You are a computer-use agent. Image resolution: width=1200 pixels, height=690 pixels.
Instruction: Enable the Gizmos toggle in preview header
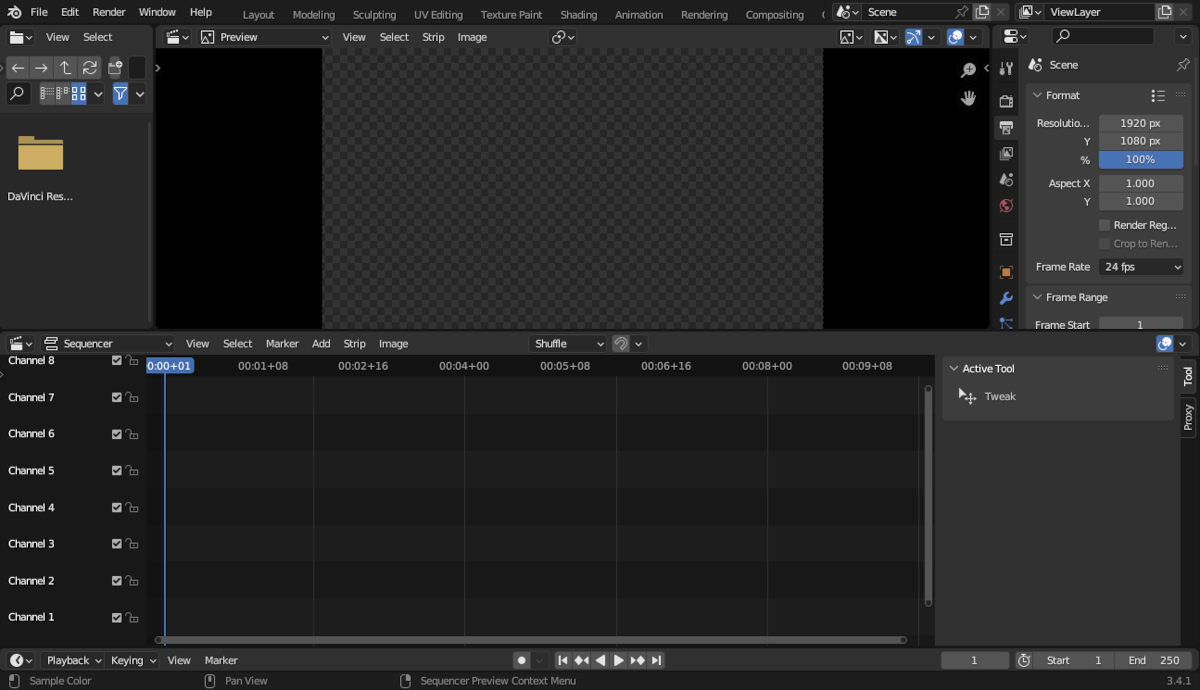[911, 37]
